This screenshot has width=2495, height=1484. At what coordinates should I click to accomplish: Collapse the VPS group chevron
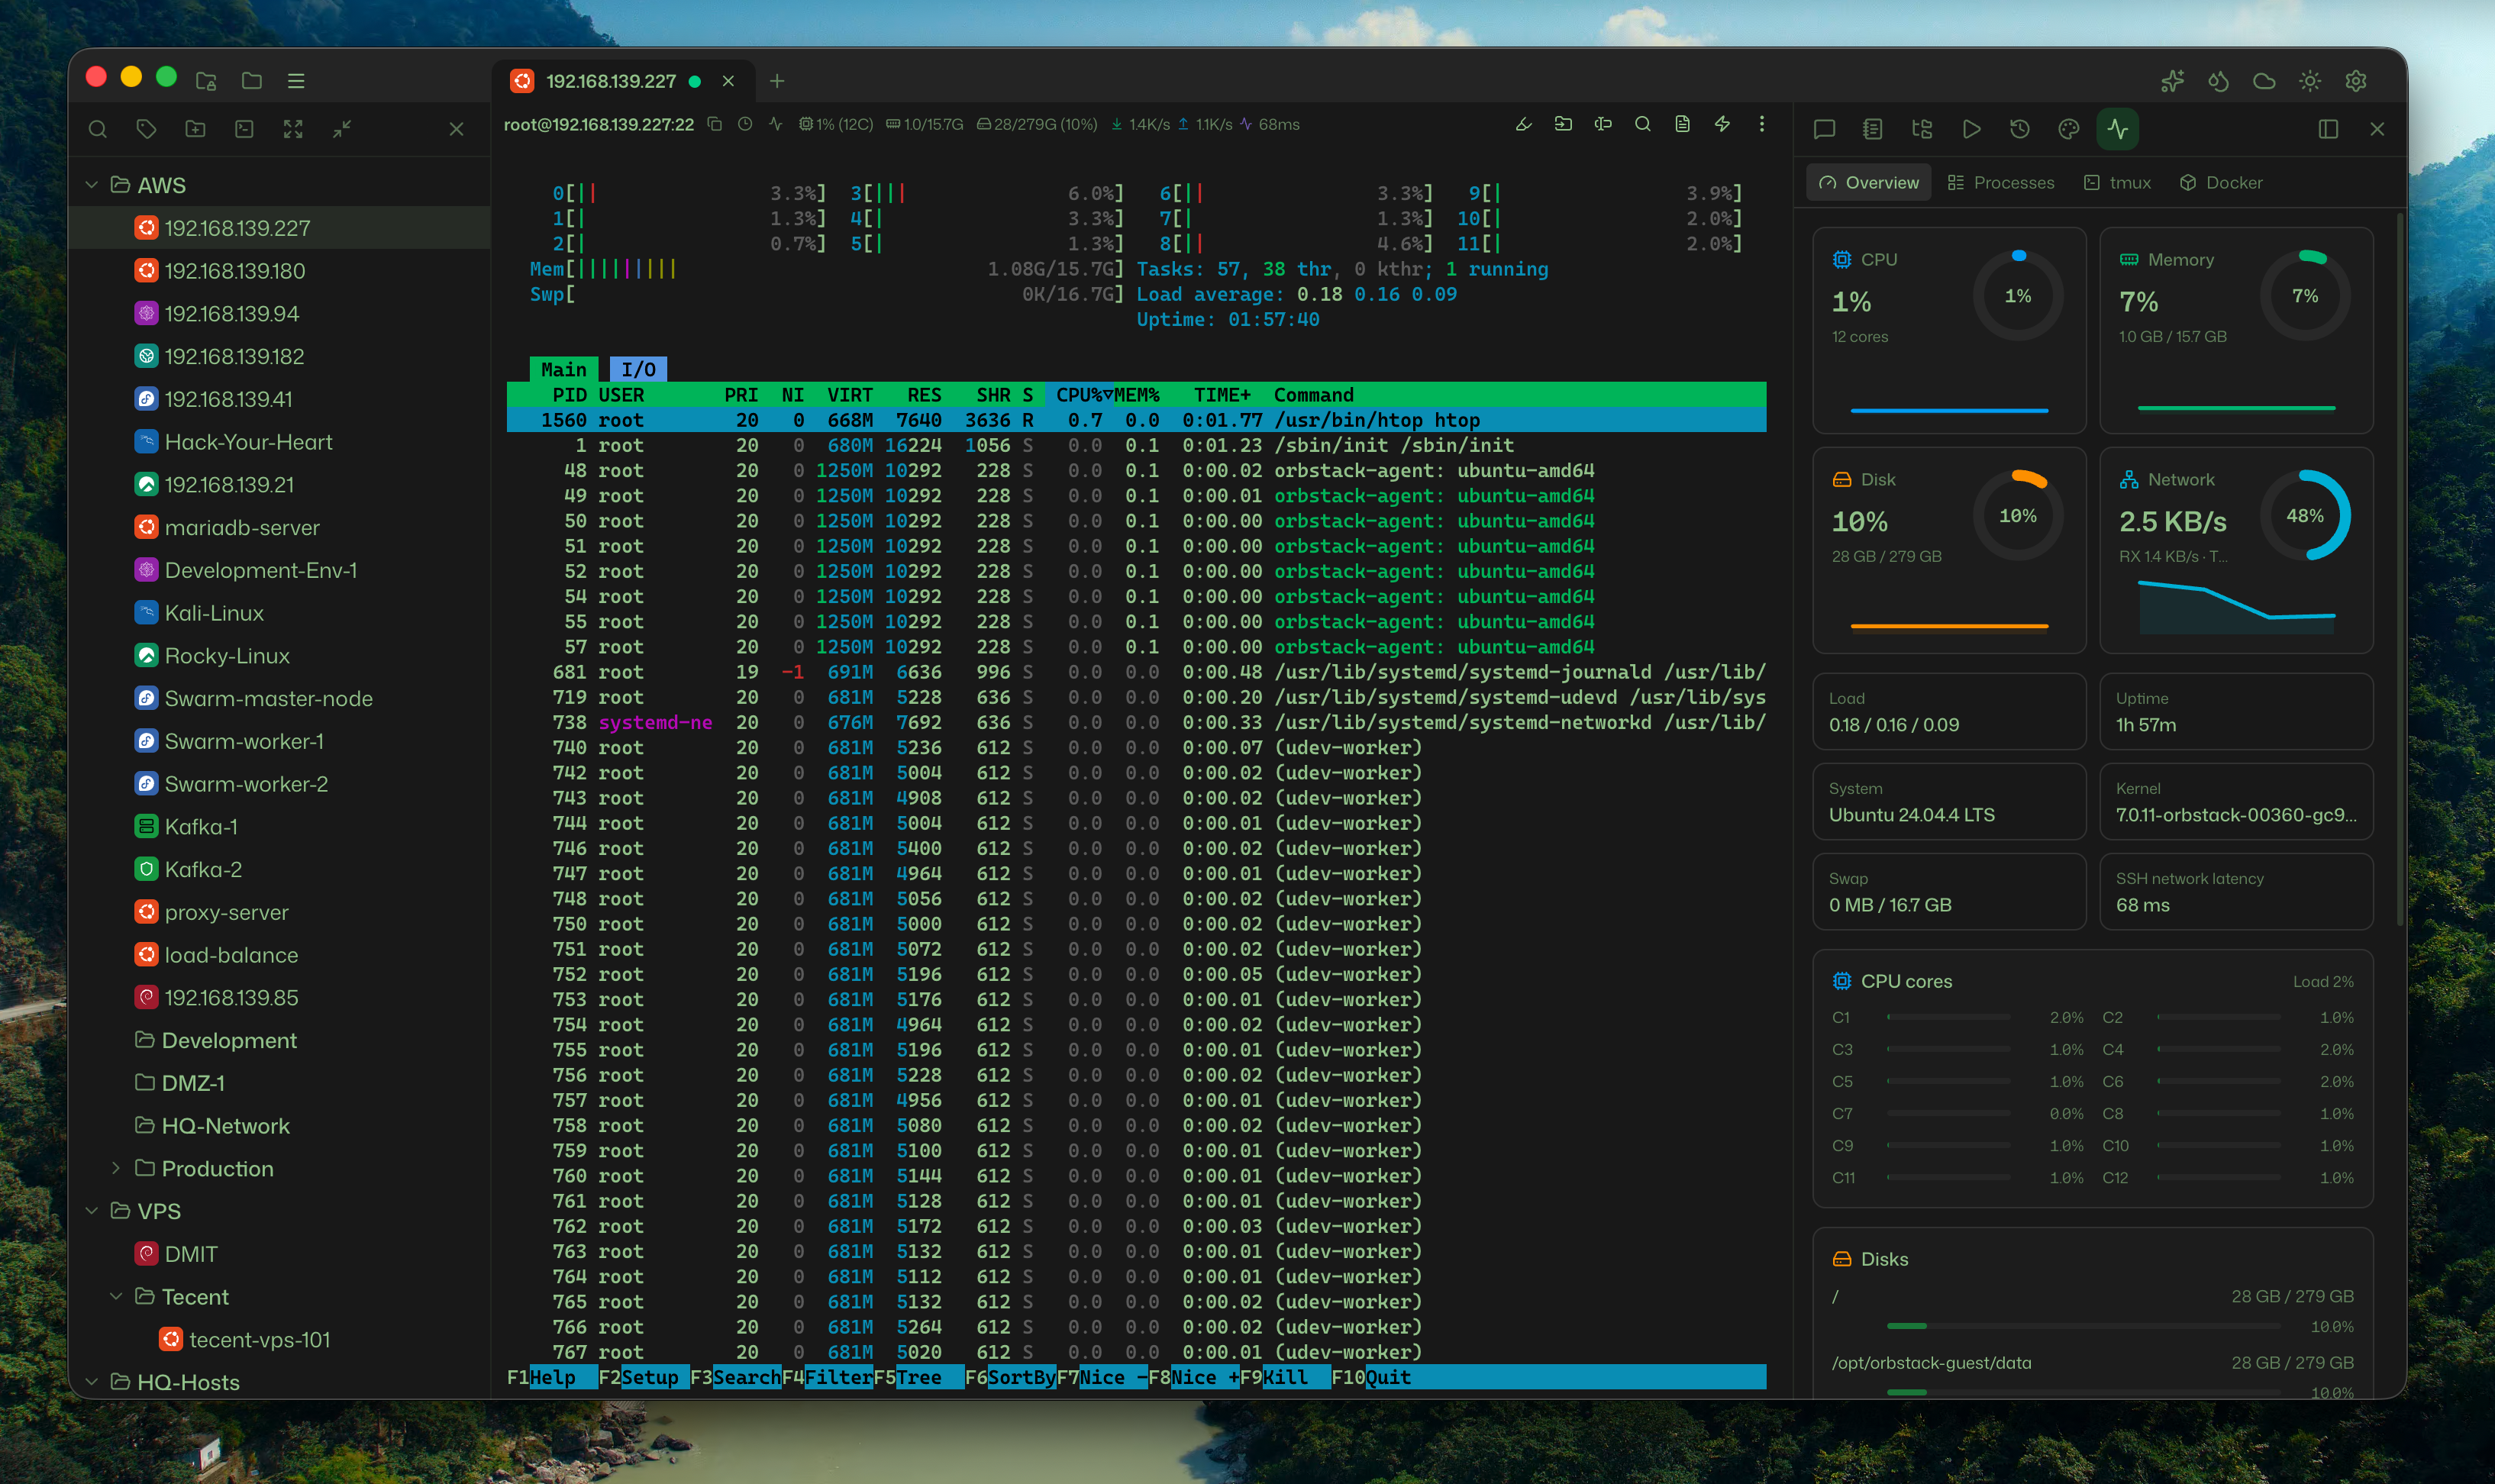point(92,1211)
